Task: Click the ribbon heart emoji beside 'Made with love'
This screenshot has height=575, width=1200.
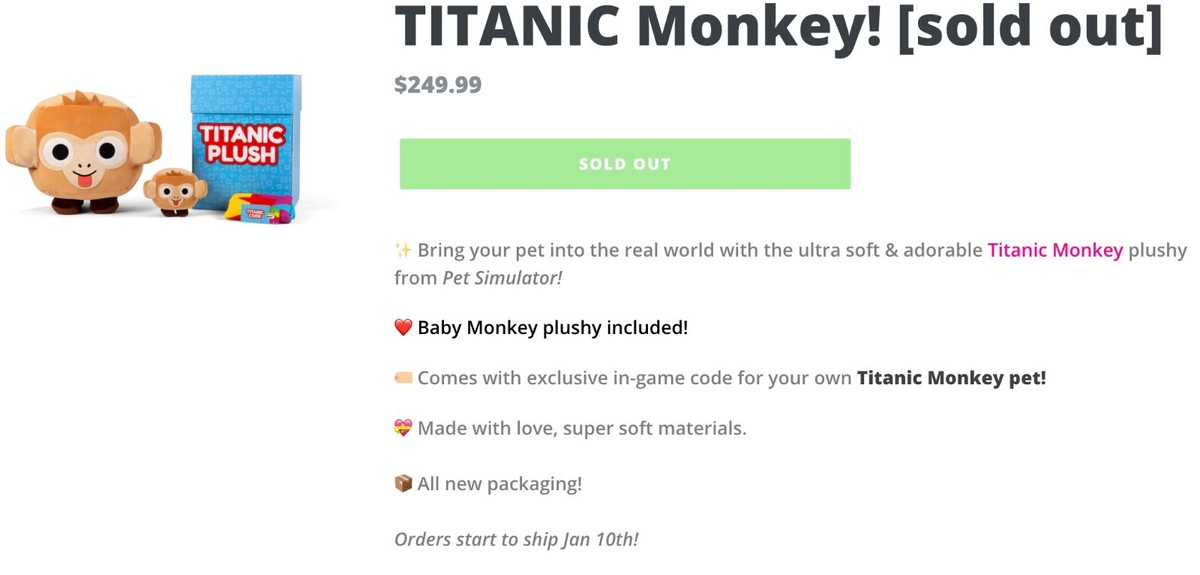Action: pos(403,429)
